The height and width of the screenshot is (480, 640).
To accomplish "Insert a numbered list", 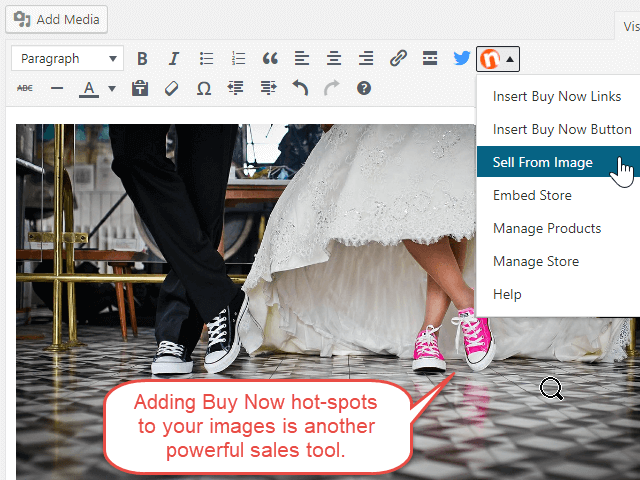I will click(238, 59).
